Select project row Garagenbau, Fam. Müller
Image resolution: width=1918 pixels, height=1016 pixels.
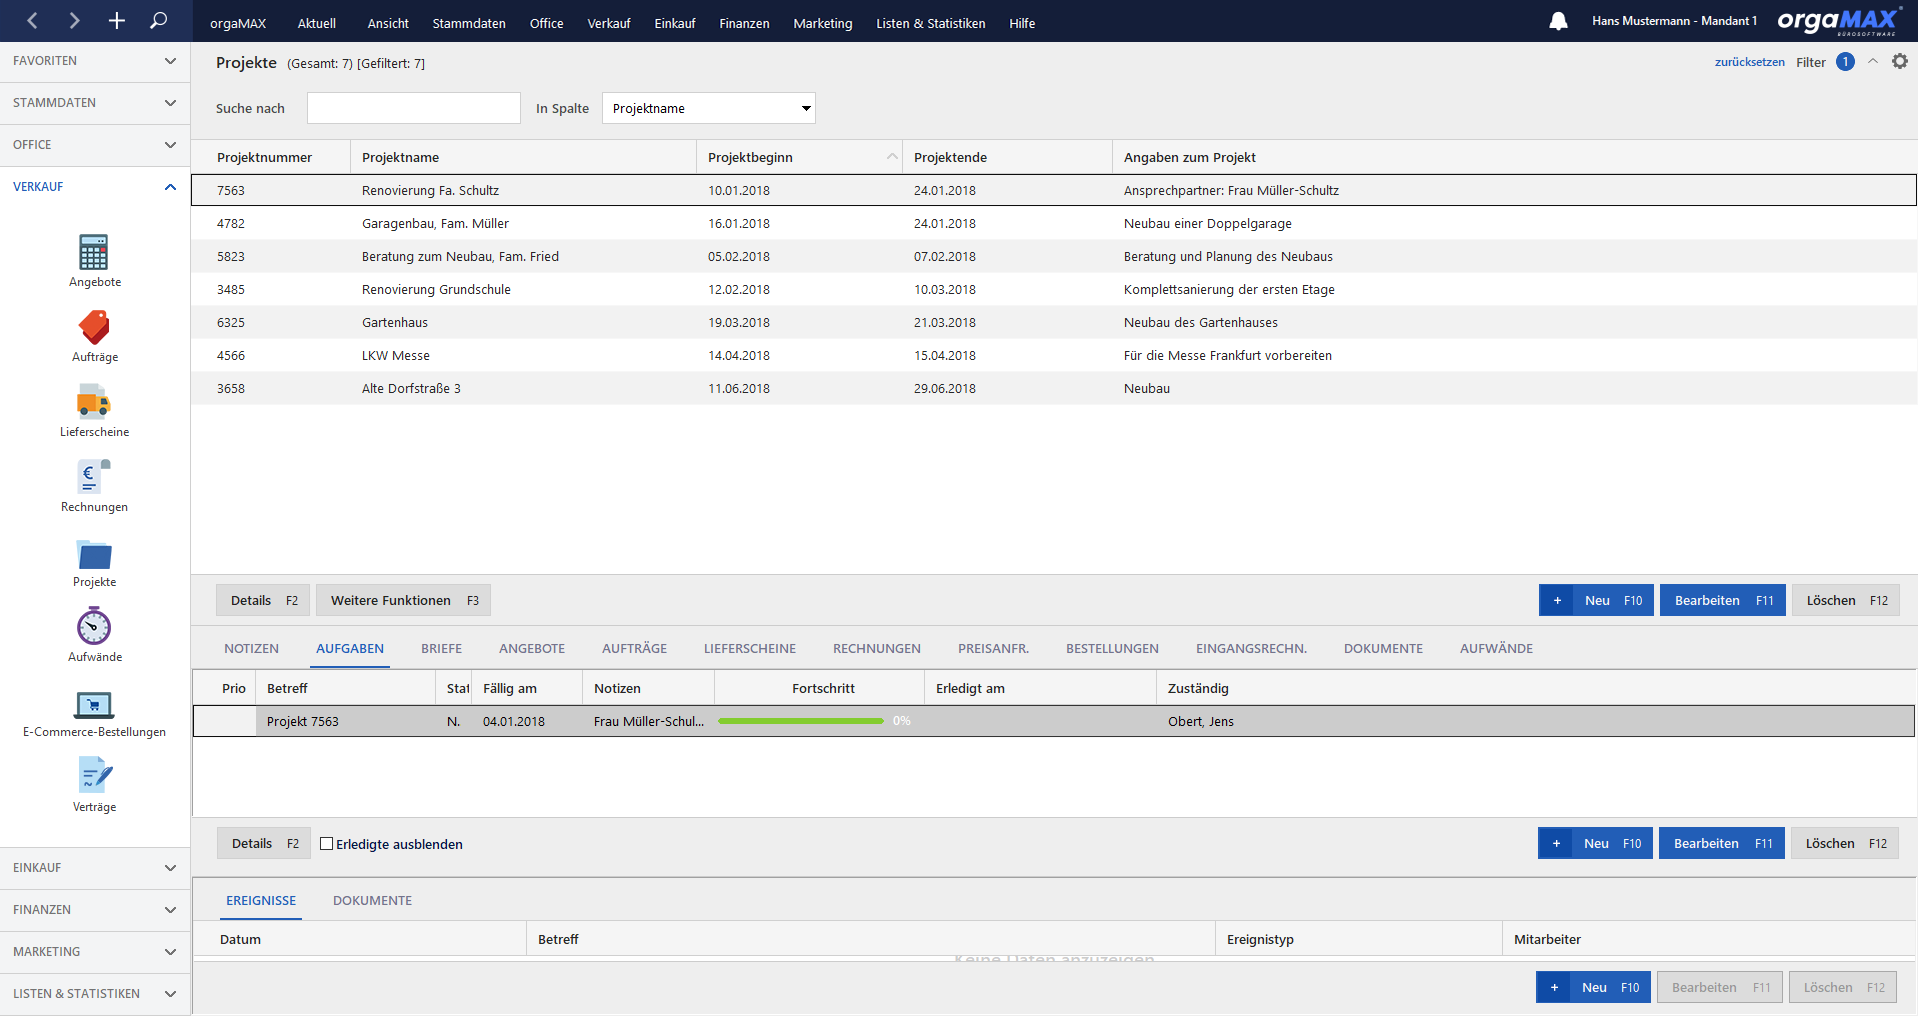1054,223
